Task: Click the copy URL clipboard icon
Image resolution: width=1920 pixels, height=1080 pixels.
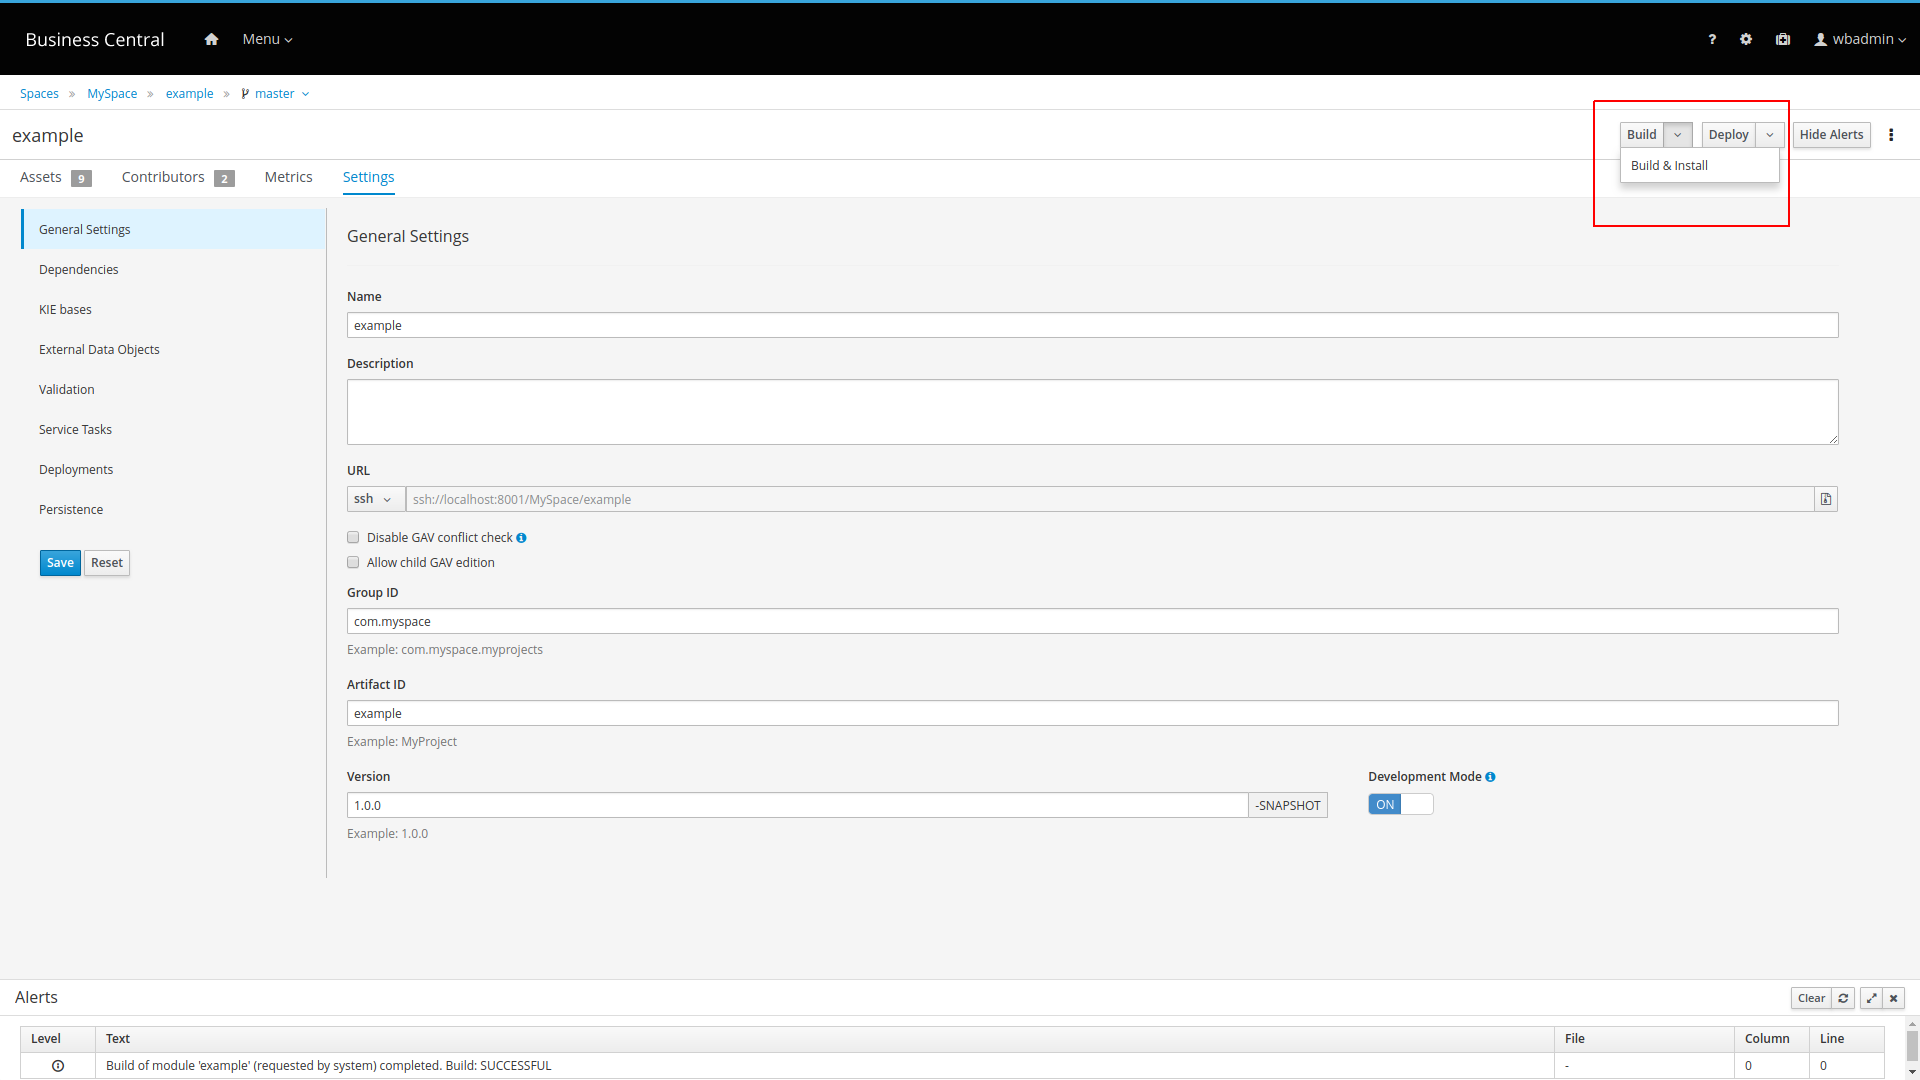Action: click(1826, 498)
